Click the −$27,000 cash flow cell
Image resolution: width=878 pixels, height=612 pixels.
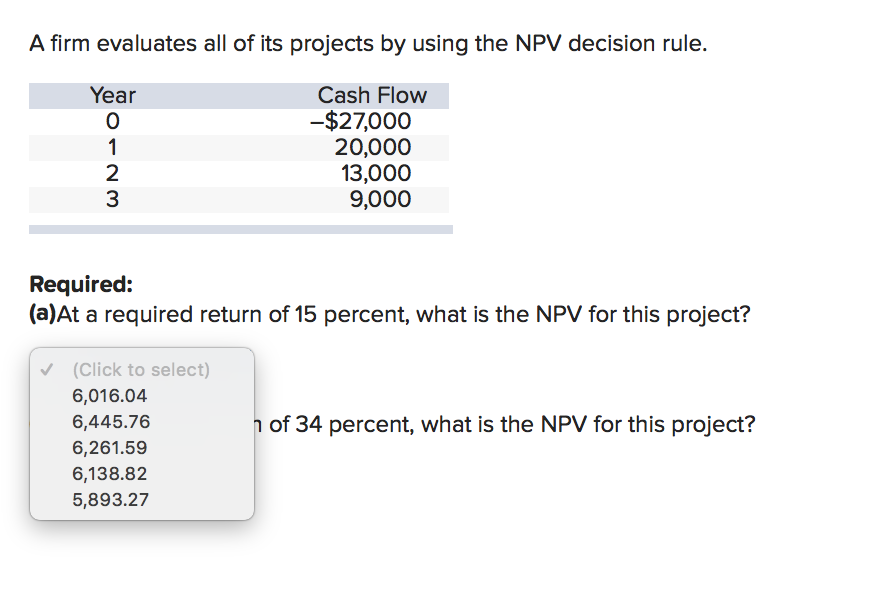(x=360, y=122)
